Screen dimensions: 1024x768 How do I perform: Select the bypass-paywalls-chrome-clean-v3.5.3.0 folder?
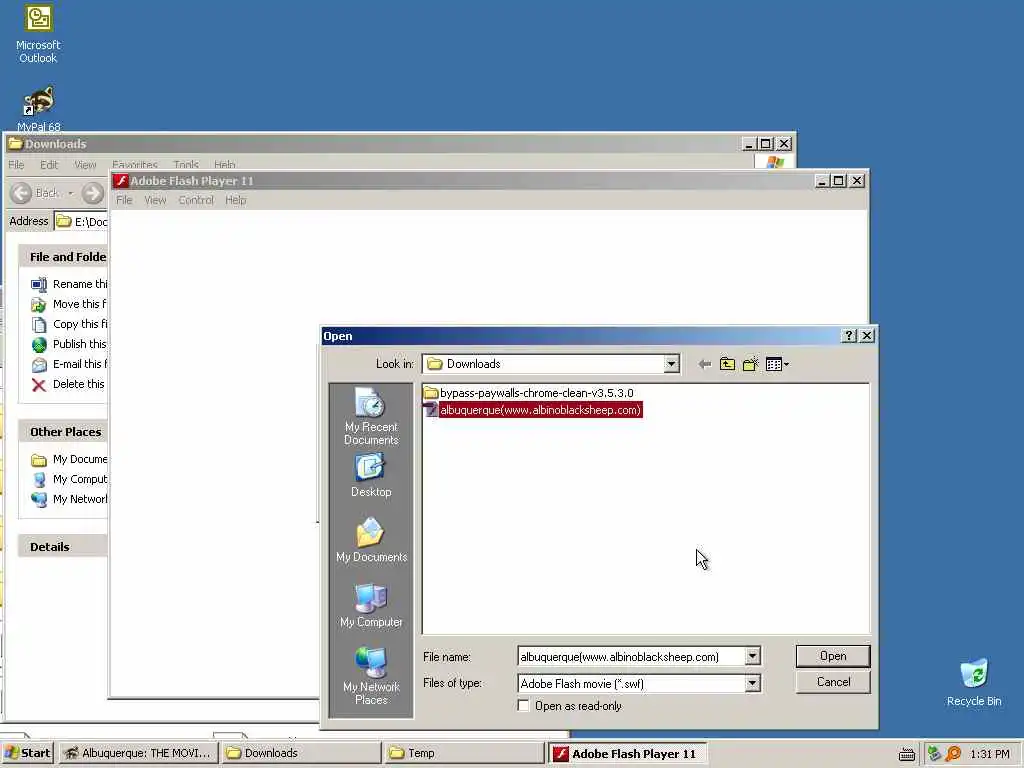click(x=528, y=393)
